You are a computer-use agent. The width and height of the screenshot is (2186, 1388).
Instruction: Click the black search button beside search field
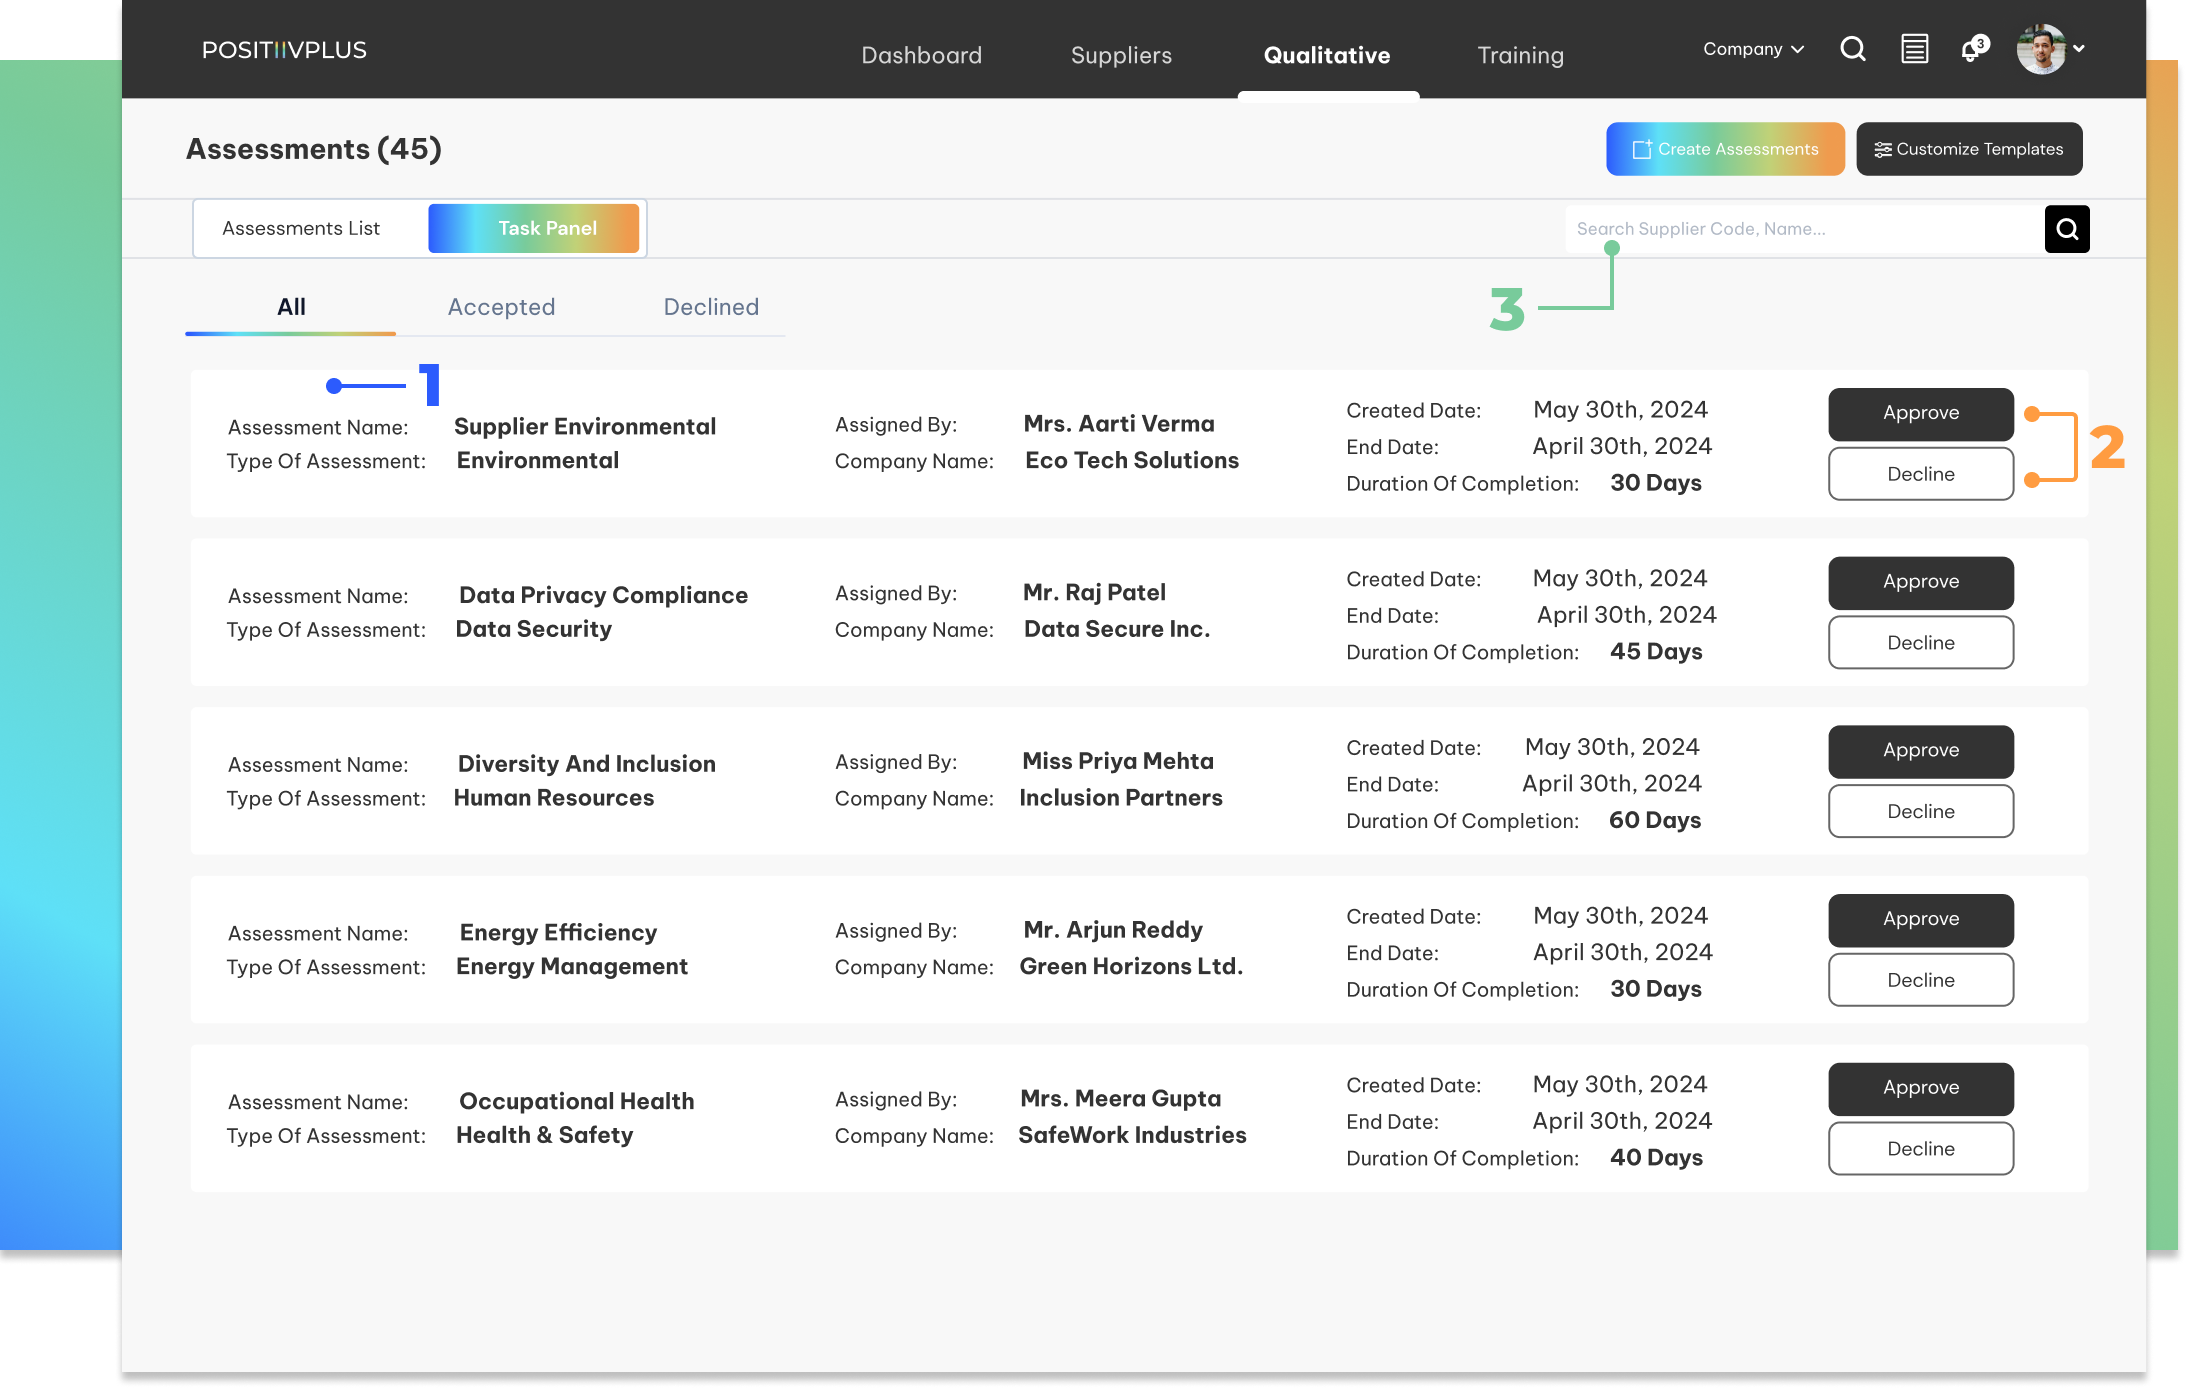tap(2067, 229)
